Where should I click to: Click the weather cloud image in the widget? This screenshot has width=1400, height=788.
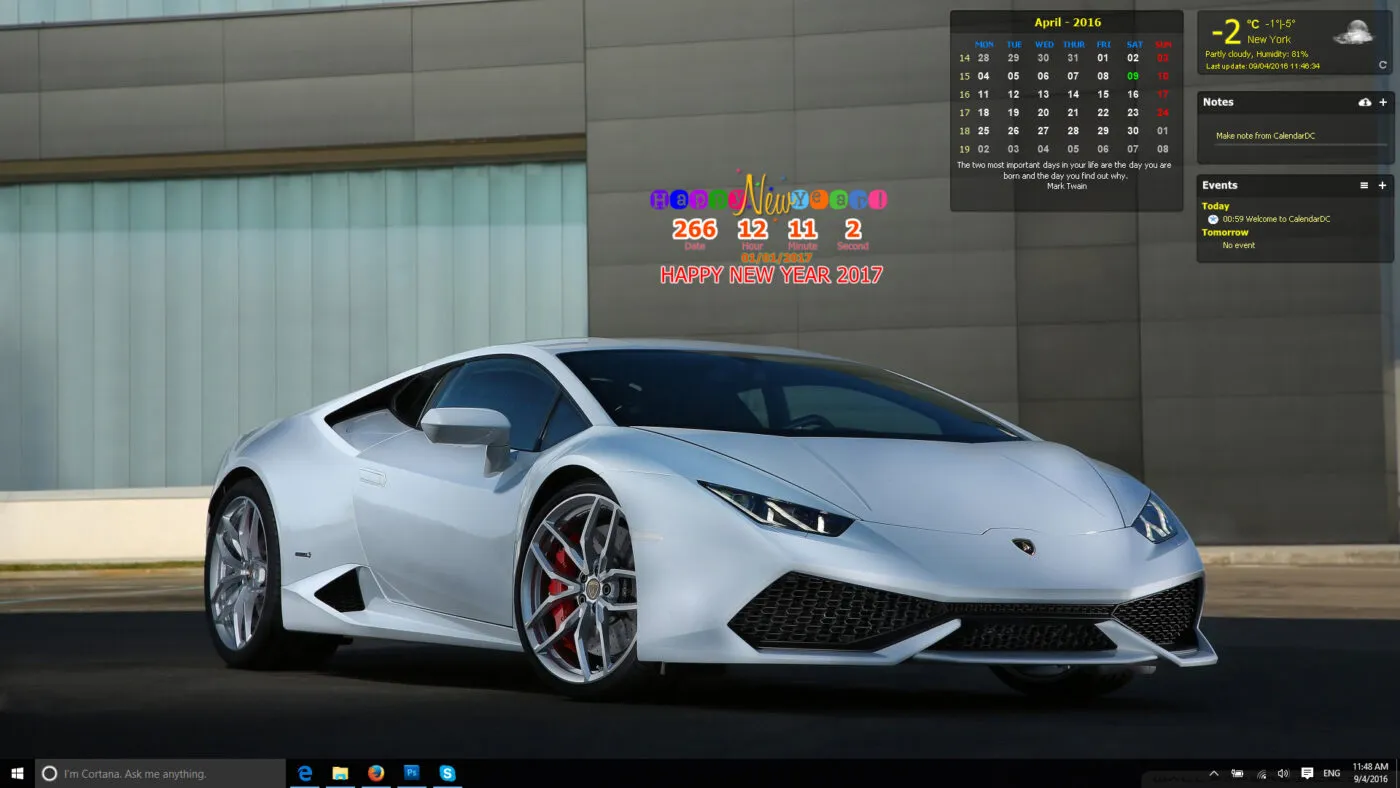tap(1355, 33)
